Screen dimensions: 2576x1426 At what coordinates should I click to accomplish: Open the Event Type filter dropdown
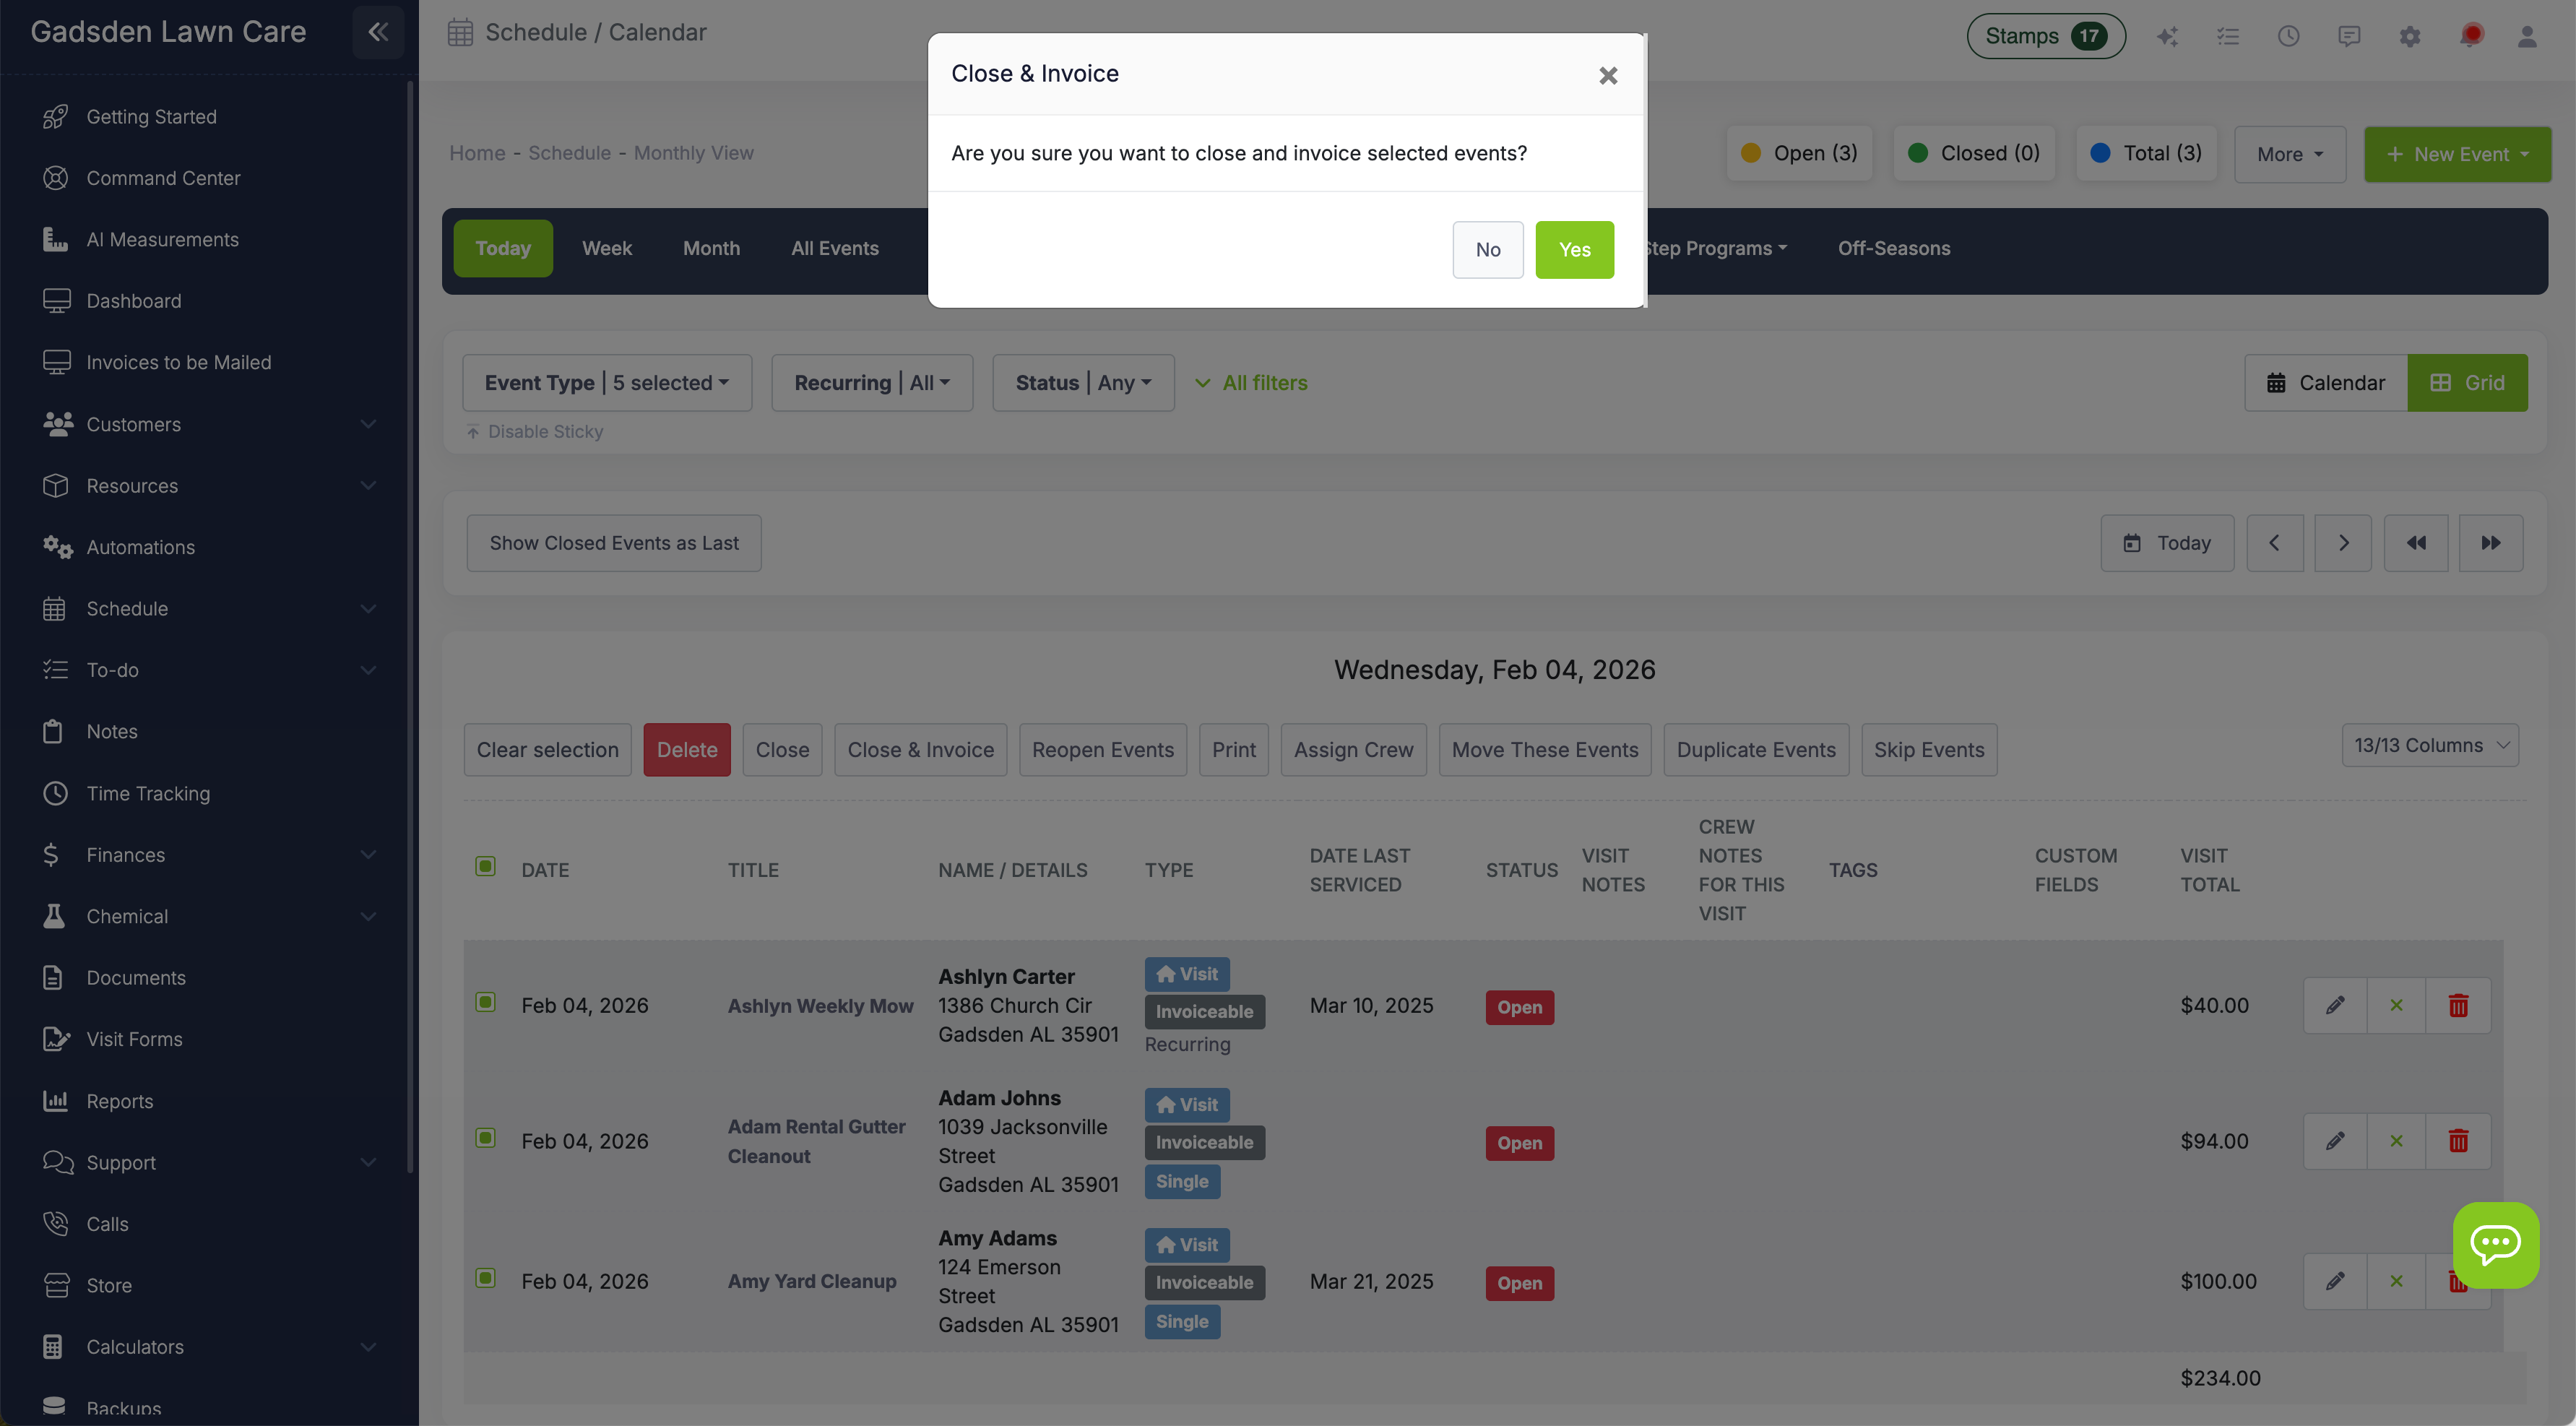click(x=606, y=382)
